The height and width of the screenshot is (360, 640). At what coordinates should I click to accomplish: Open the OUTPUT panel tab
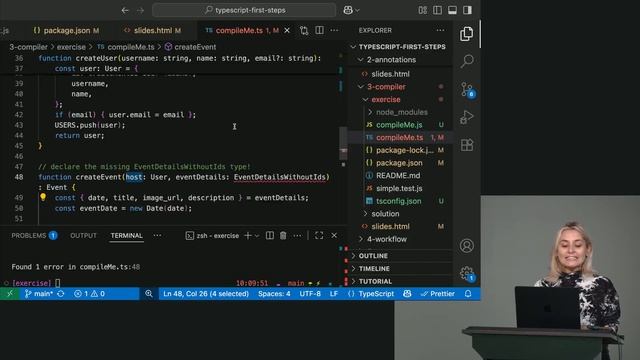coord(83,236)
